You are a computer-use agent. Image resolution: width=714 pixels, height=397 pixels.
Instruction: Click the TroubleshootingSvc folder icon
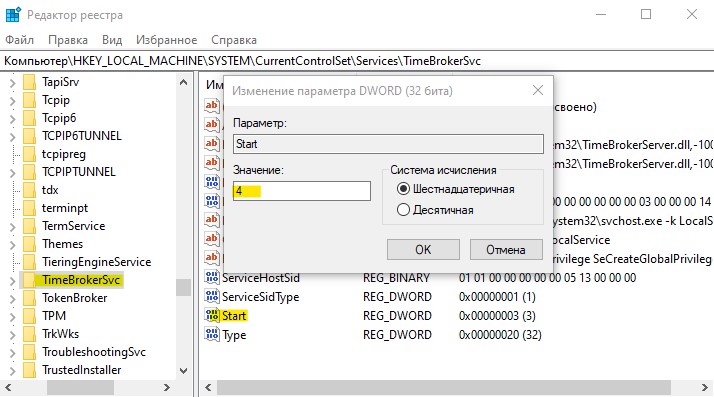pos(29,351)
